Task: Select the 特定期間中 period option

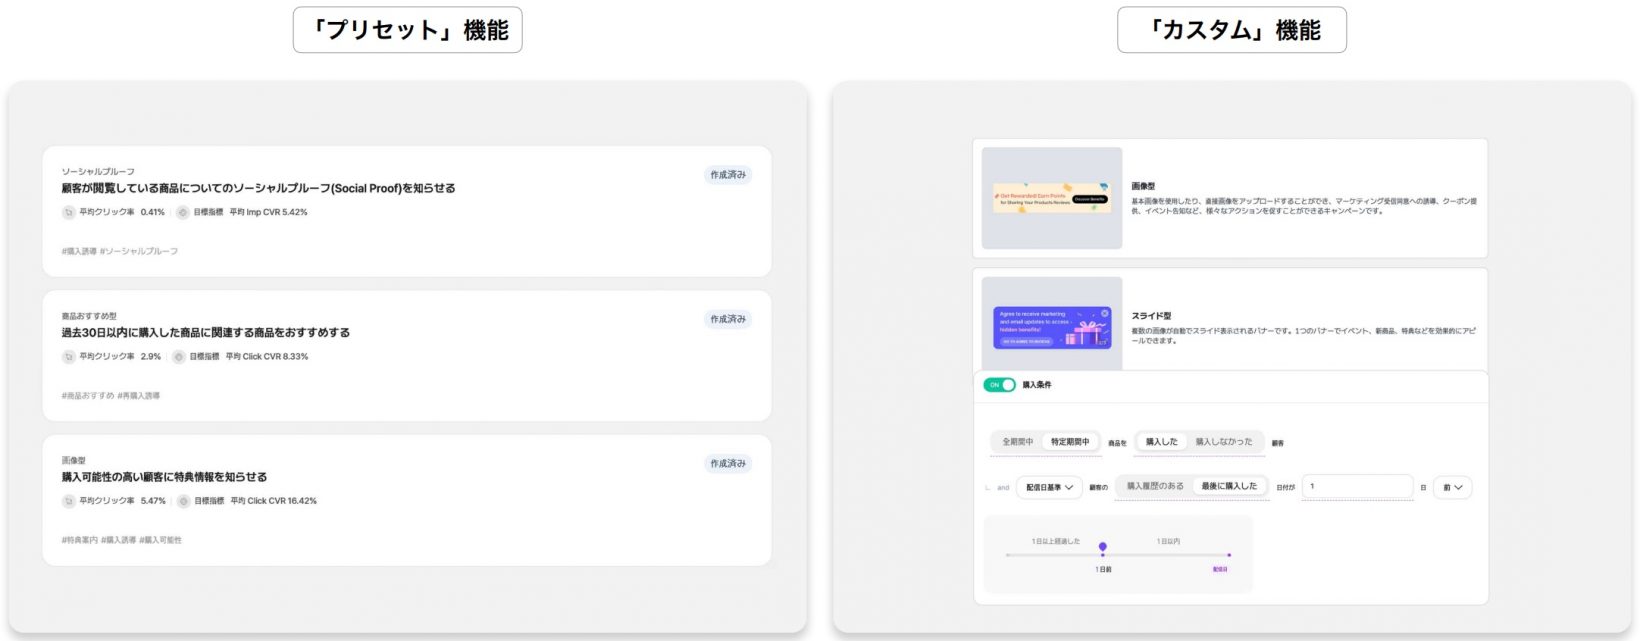Action: (x=1070, y=442)
